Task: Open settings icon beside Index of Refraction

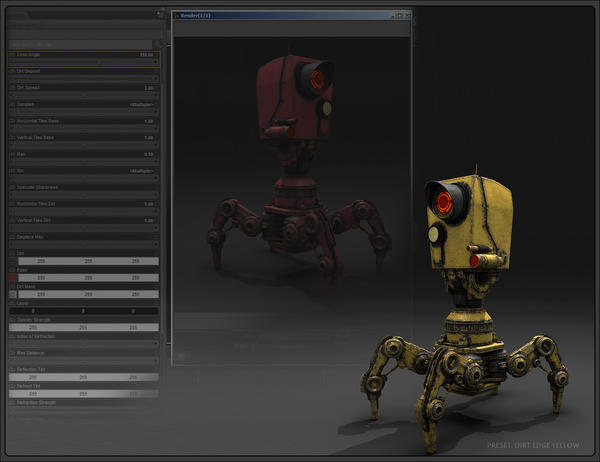Action: click(12, 336)
